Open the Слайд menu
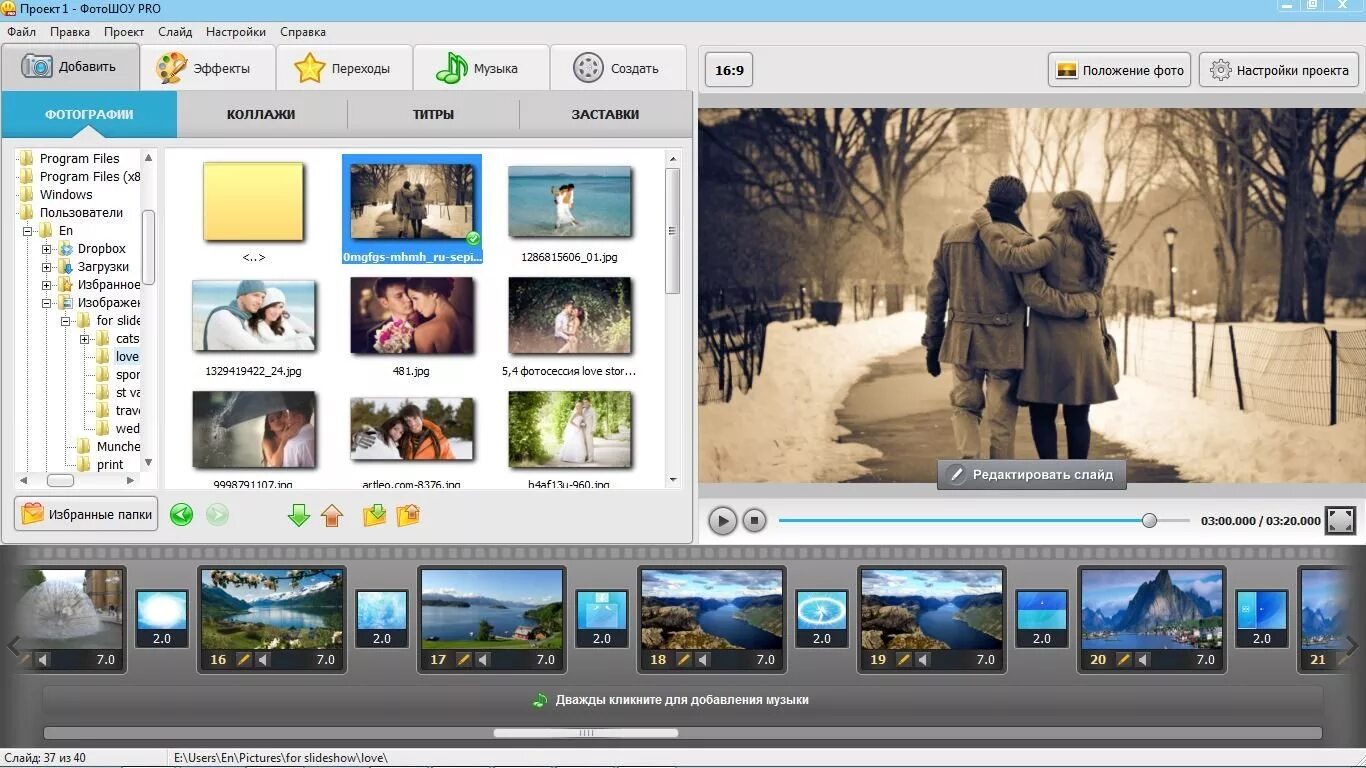Viewport: 1366px width, 768px height. pos(175,32)
